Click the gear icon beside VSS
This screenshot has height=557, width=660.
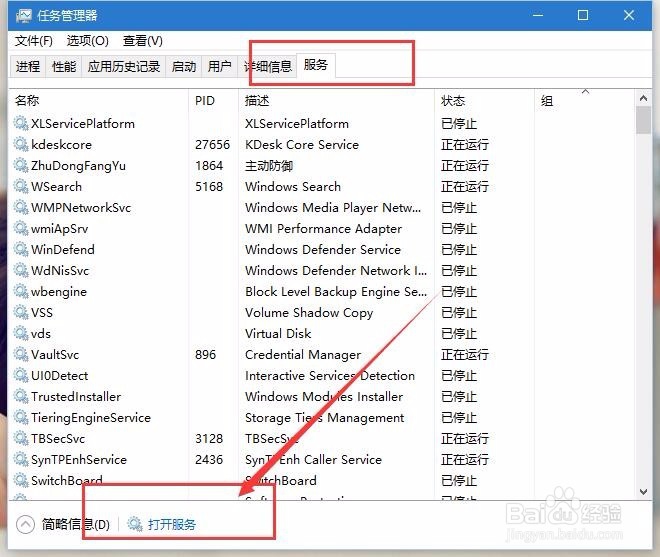pos(21,312)
